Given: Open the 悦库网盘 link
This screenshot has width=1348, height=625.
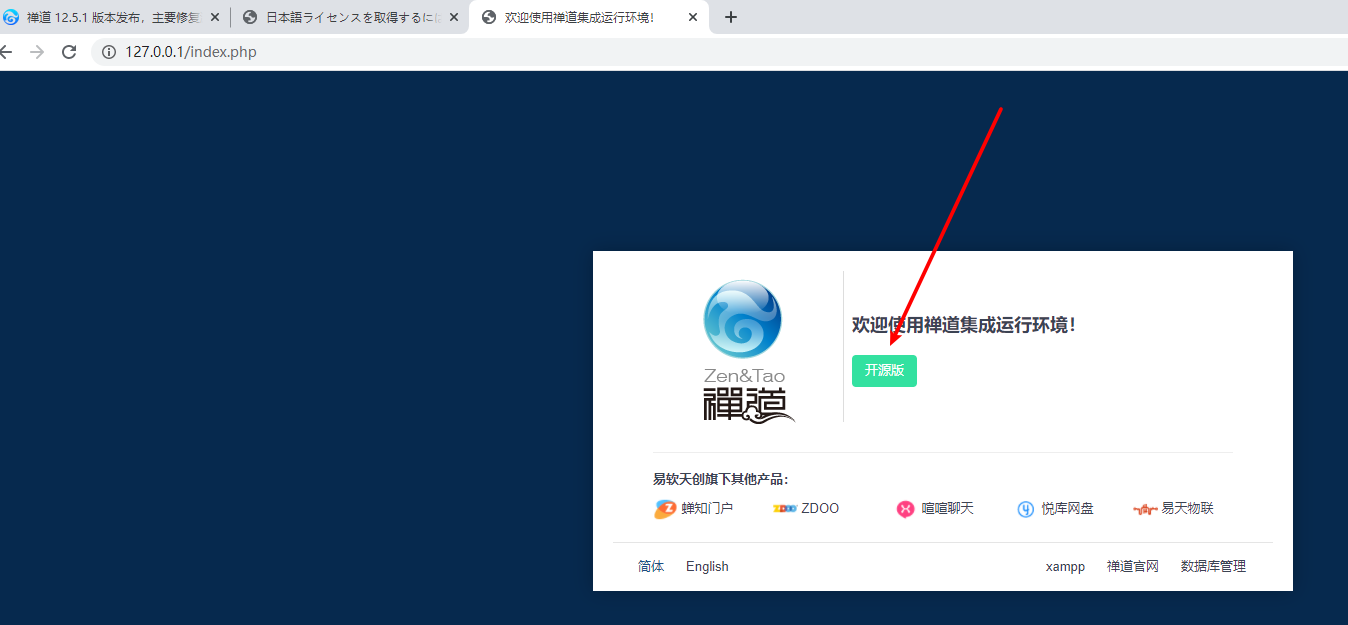Looking at the screenshot, I should coord(1067,508).
